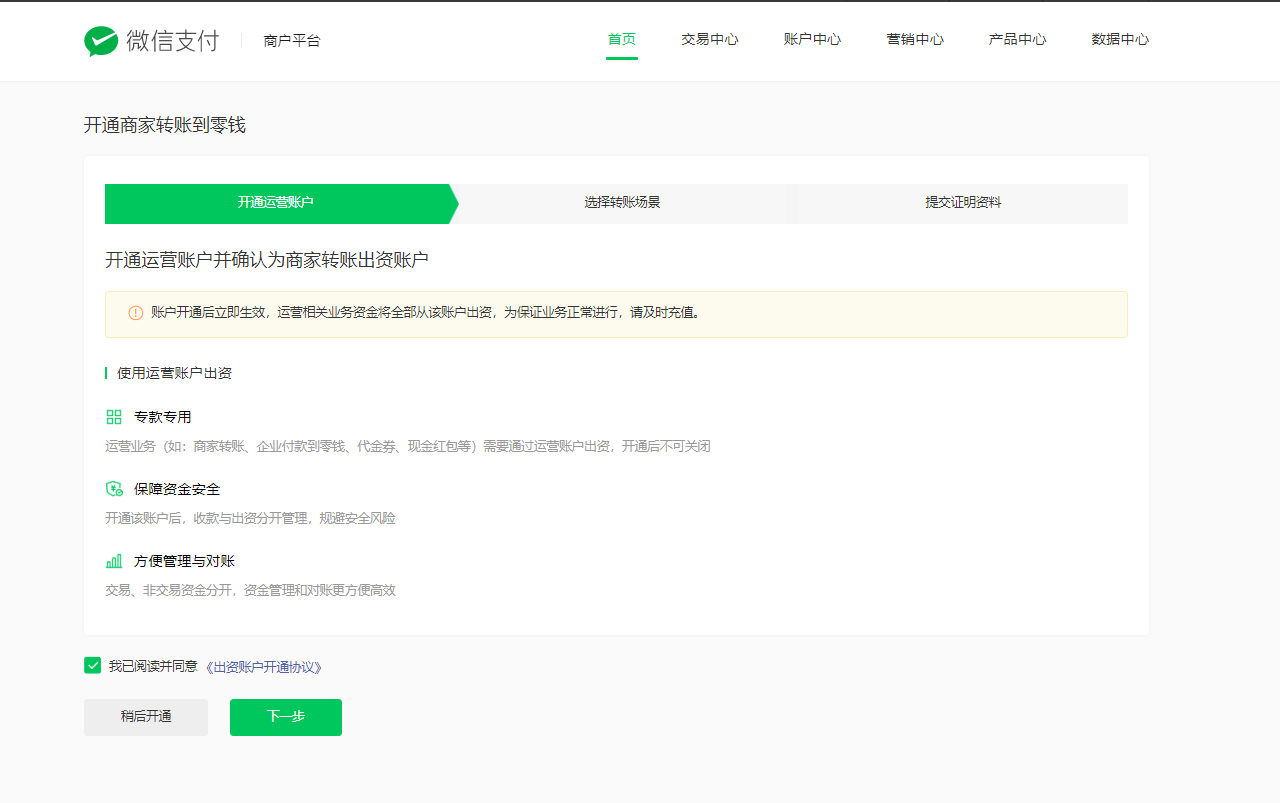Click the 专款专用 grid icon
Image resolution: width=1280 pixels, height=803 pixels.
coord(114,417)
